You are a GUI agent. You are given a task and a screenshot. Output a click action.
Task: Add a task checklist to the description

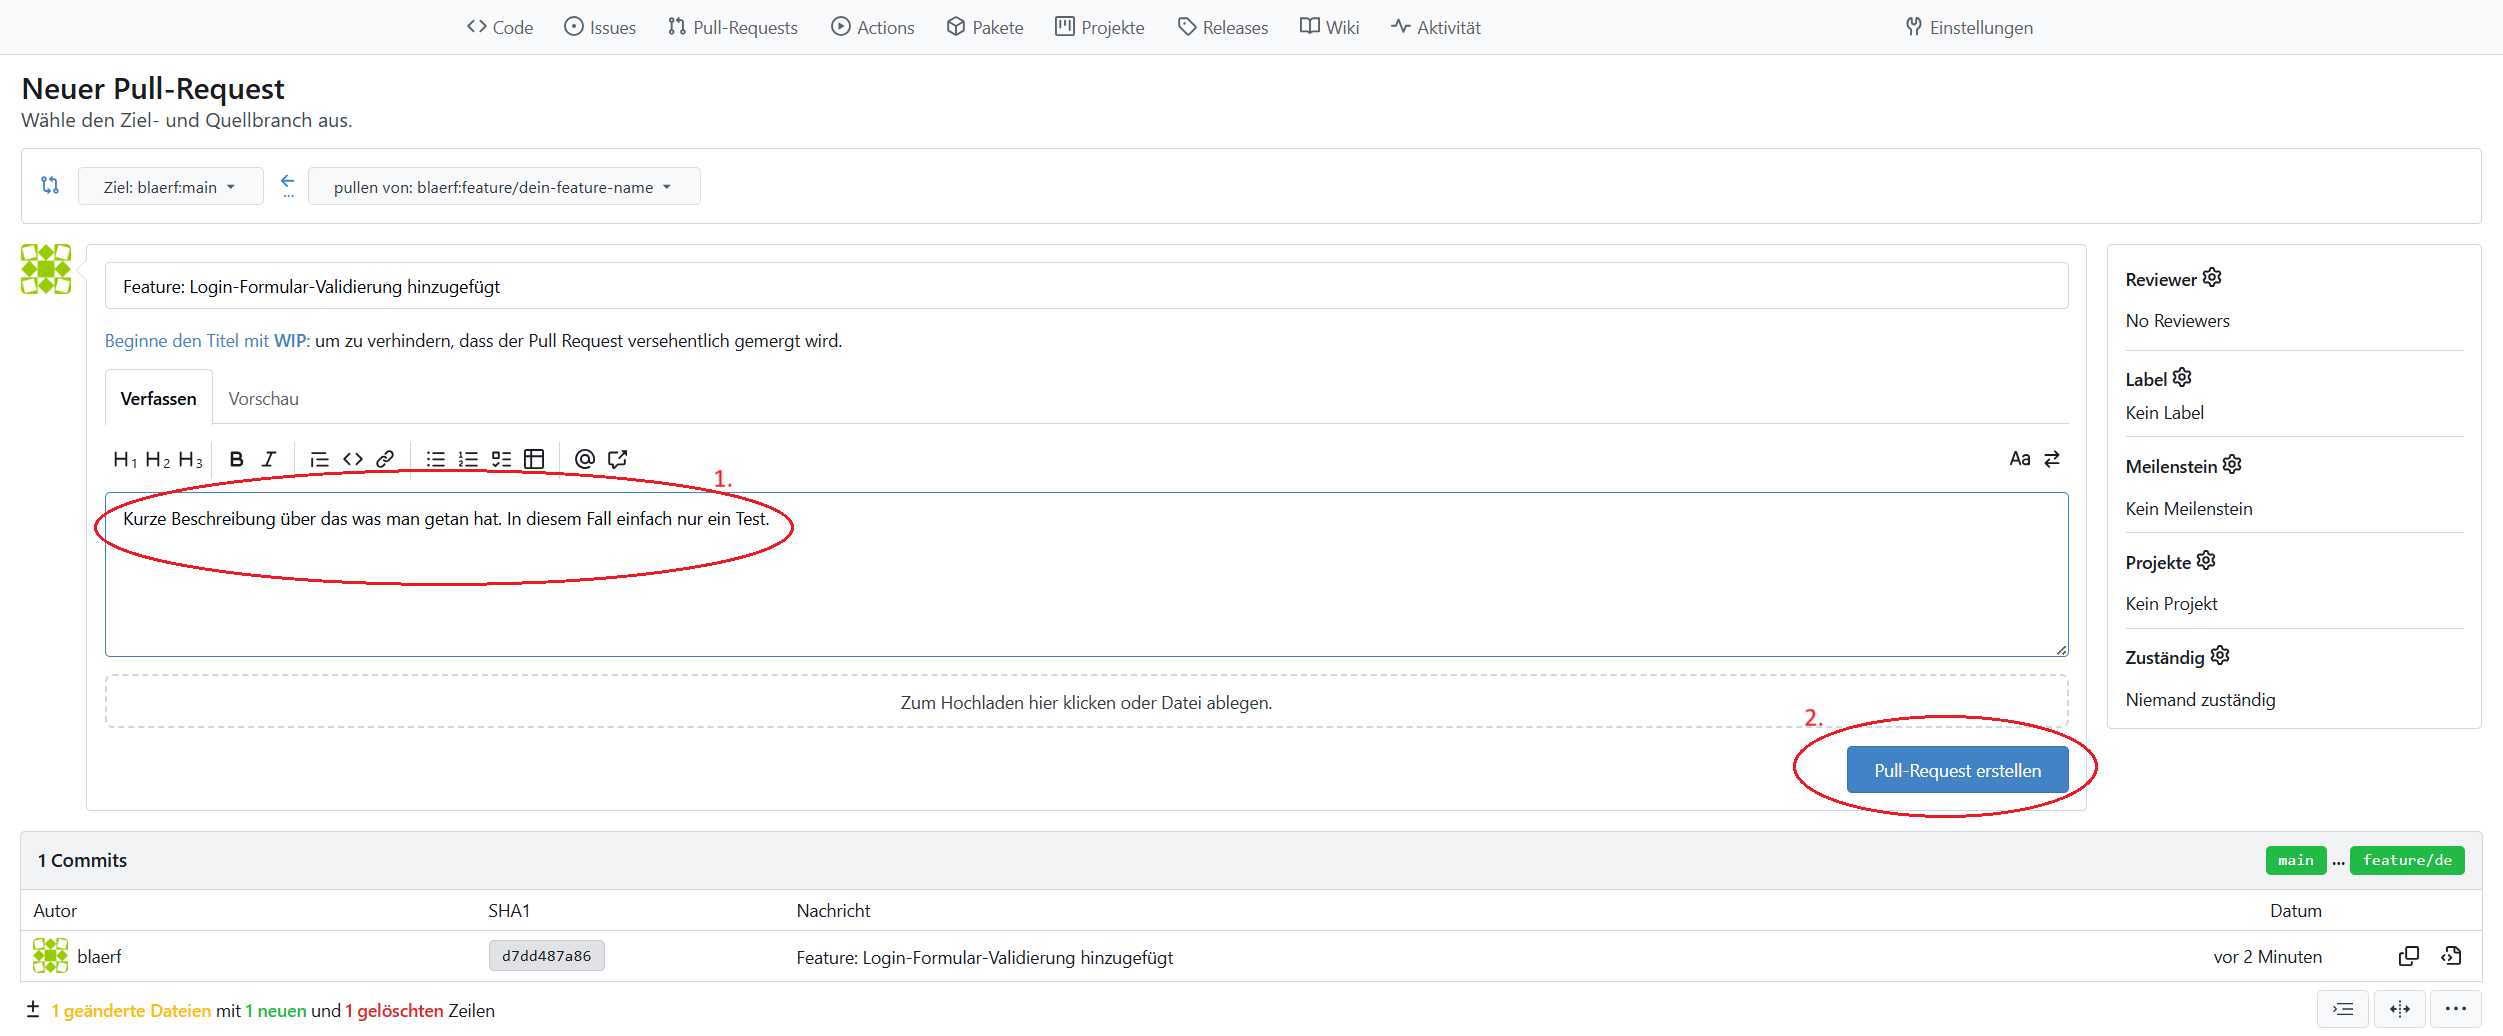click(x=501, y=459)
